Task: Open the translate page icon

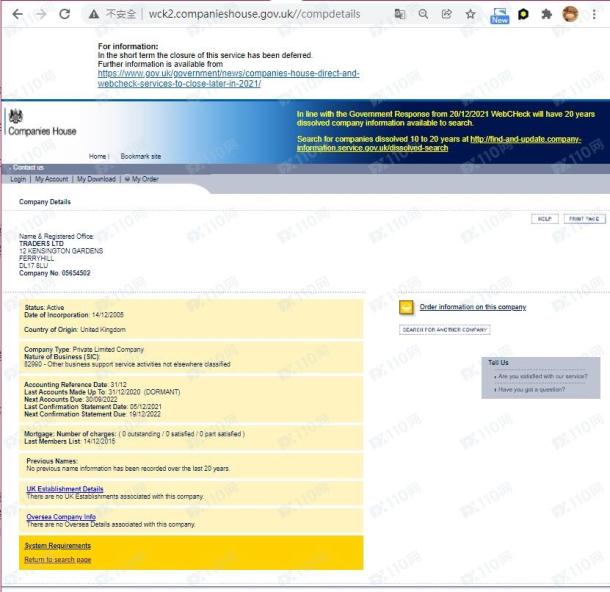Action: coord(400,14)
